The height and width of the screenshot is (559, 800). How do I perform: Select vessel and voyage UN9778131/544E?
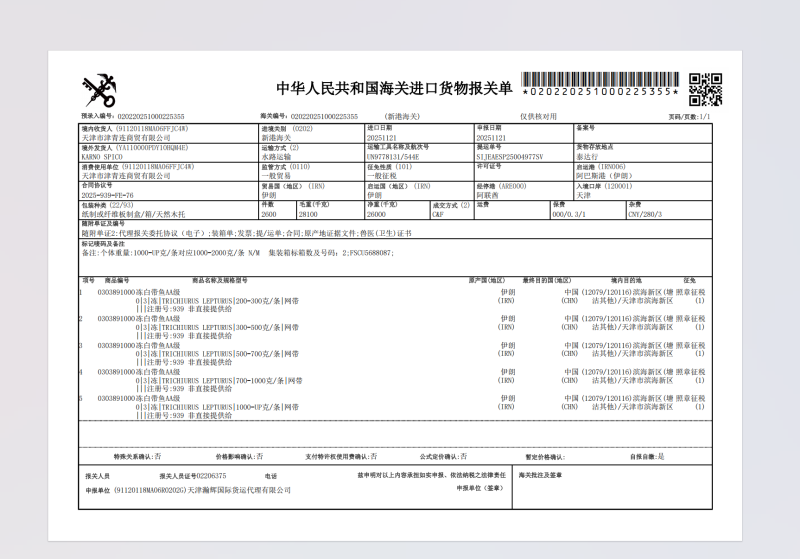(x=393, y=157)
